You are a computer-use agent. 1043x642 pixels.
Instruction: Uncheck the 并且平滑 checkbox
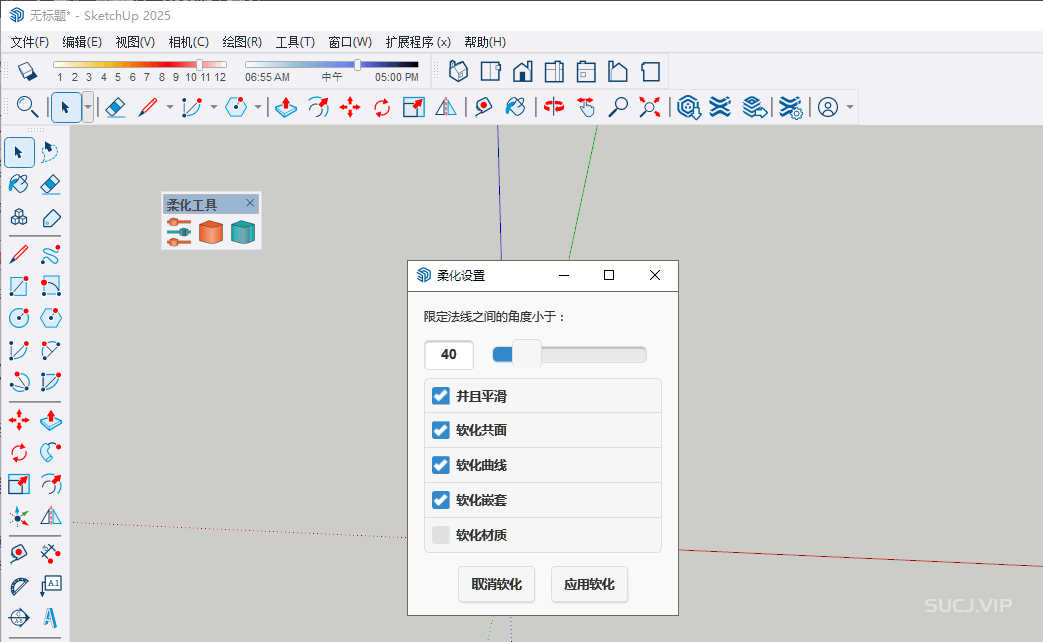[x=440, y=396]
